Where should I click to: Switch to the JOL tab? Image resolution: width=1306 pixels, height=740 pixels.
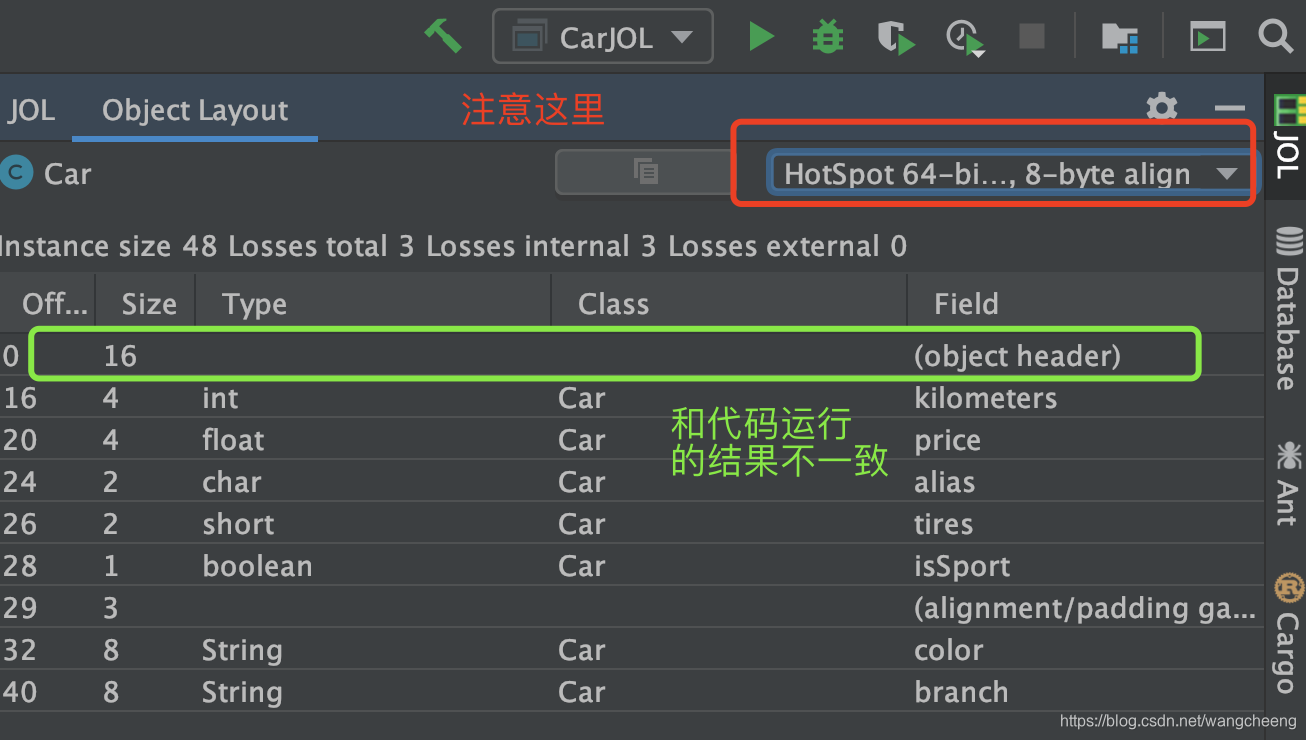[31, 110]
